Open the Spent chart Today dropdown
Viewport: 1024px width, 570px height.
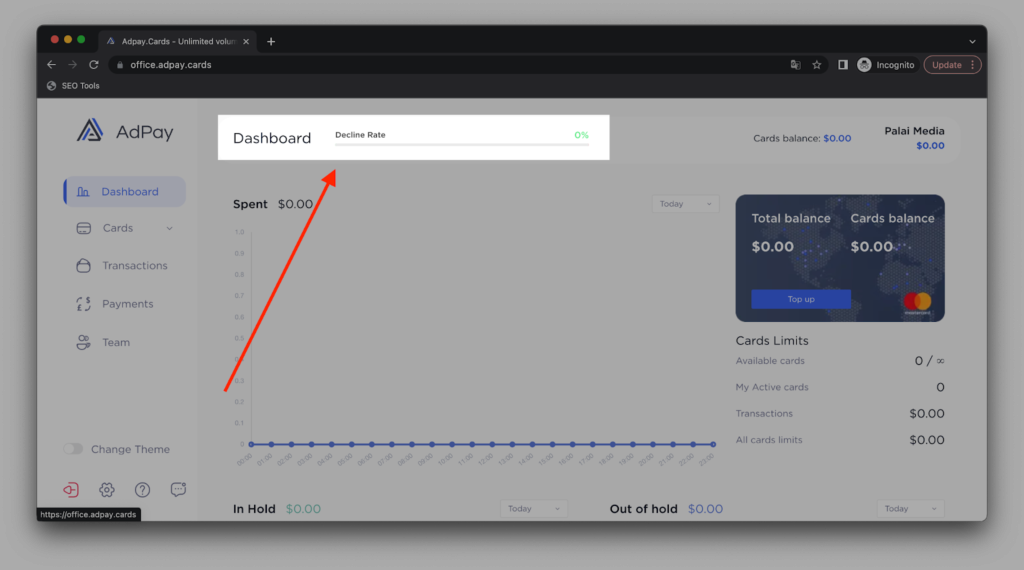(x=685, y=204)
